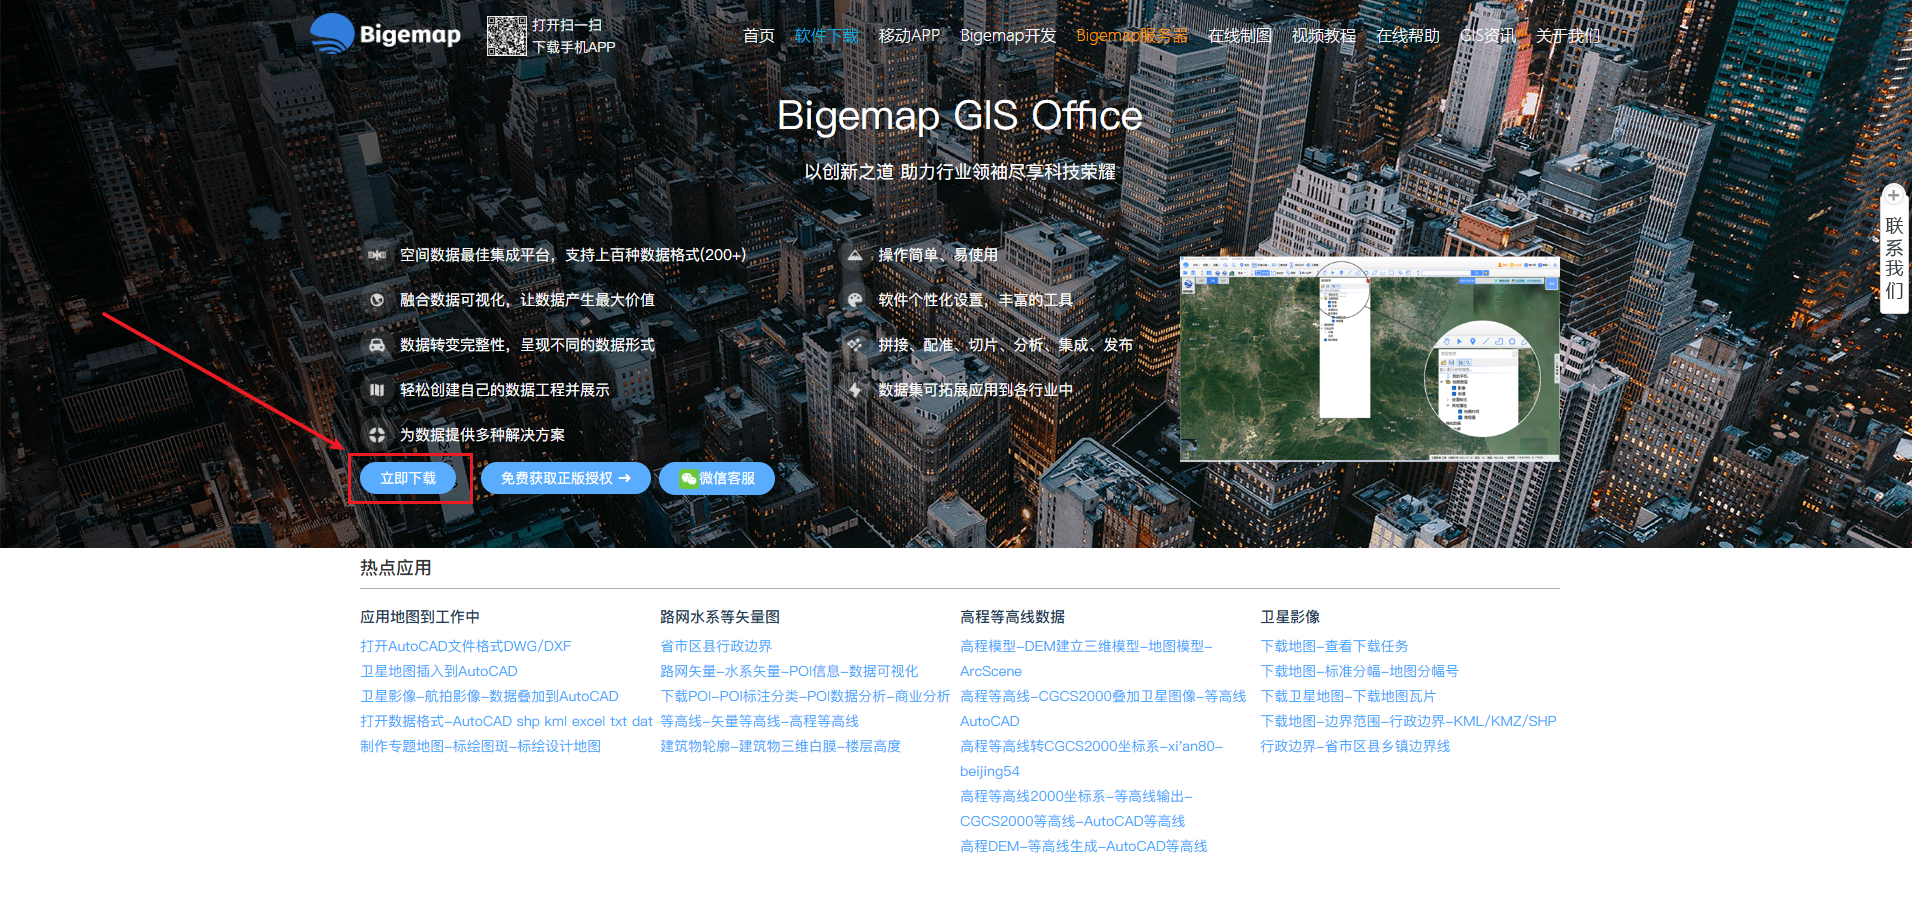Click the Bigemap GIS Office headline

click(x=960, y=116)
